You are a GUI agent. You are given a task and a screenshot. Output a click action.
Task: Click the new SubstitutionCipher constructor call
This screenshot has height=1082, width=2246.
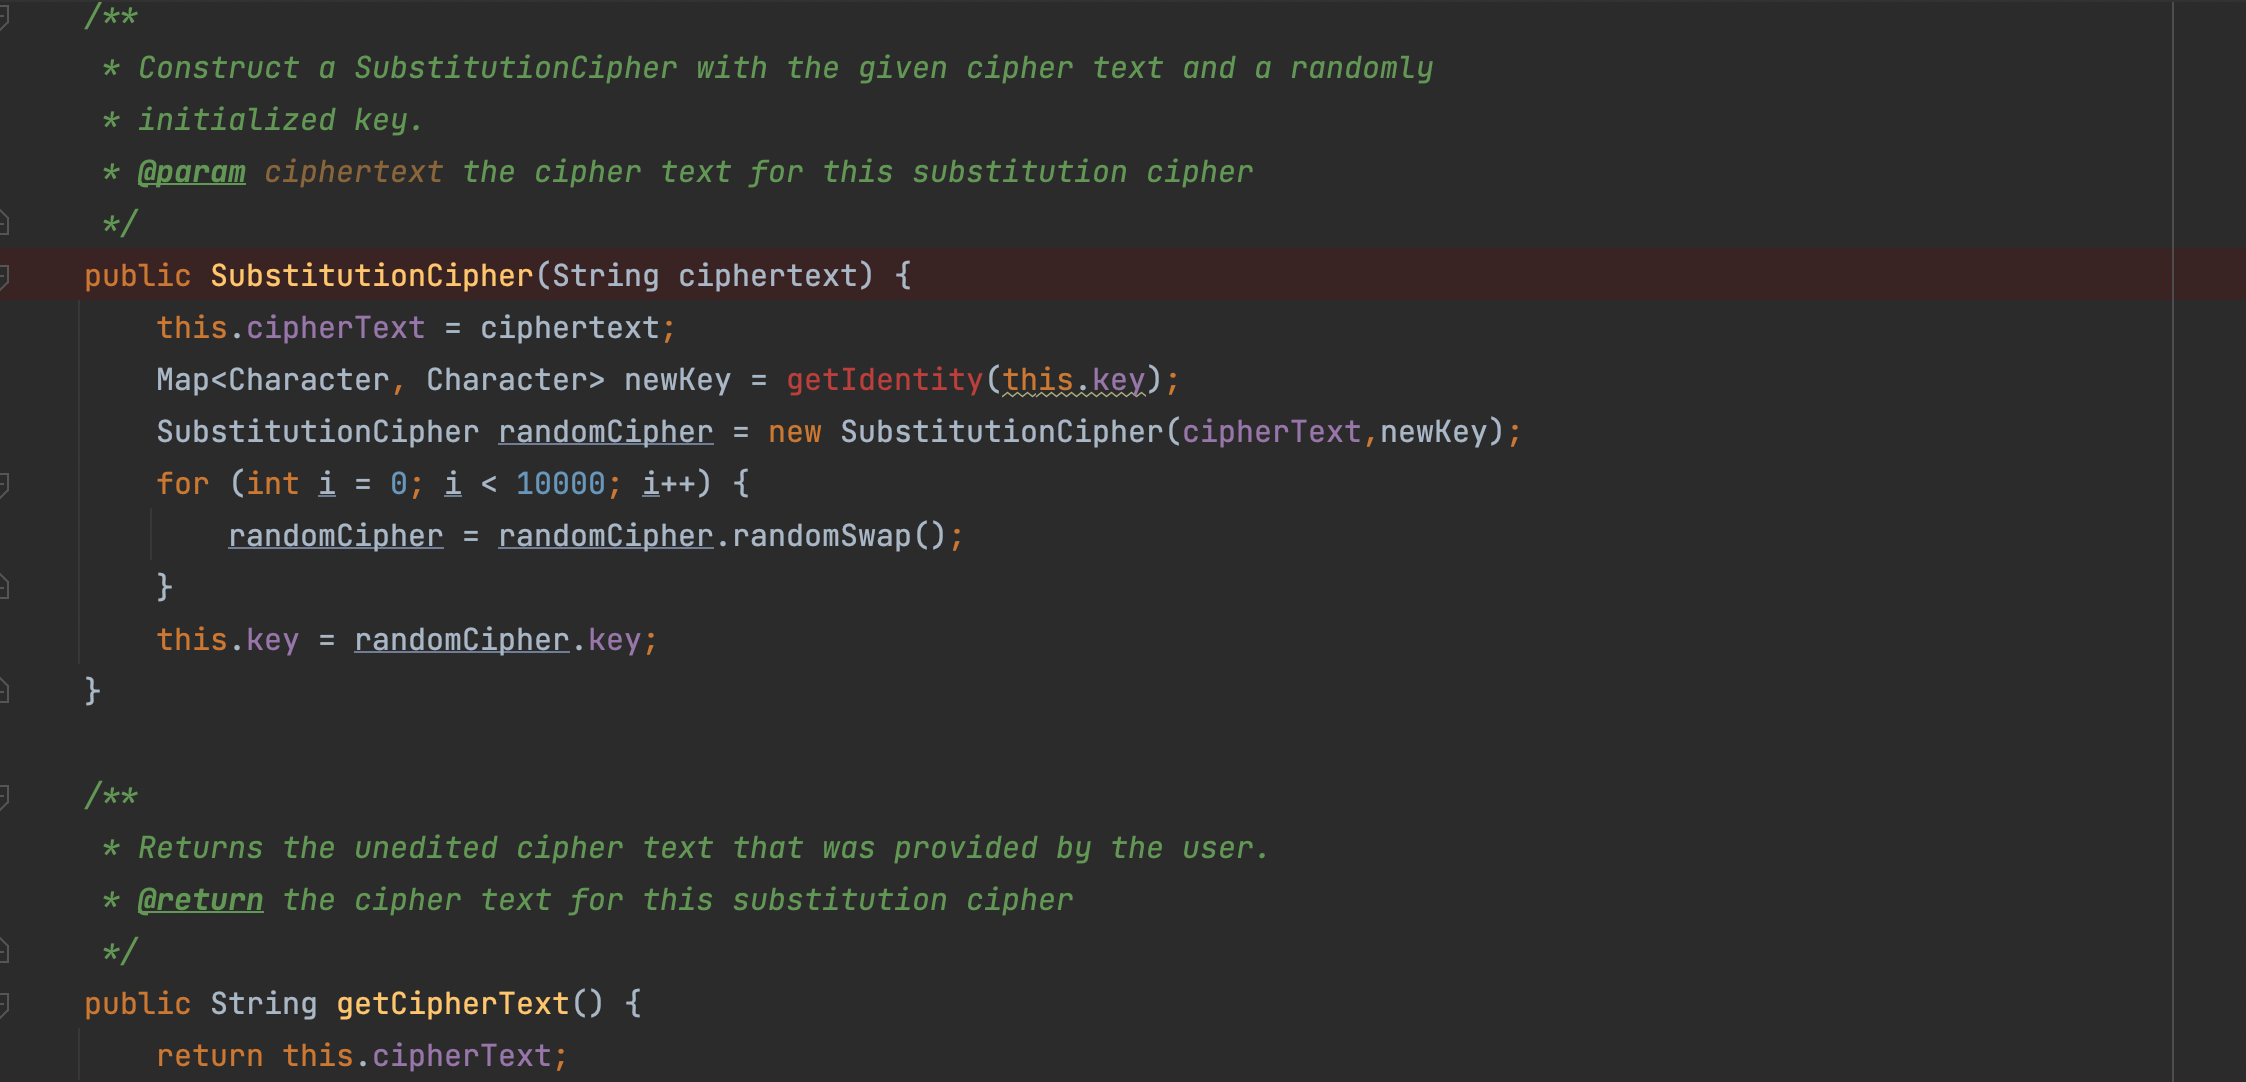[1001, 432]
